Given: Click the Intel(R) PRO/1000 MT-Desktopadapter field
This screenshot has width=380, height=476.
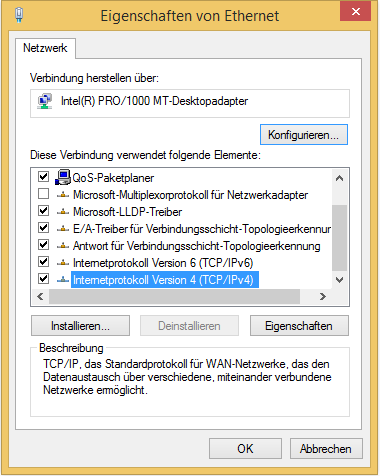Looking at the screenshot, I should tap(190, 103).
